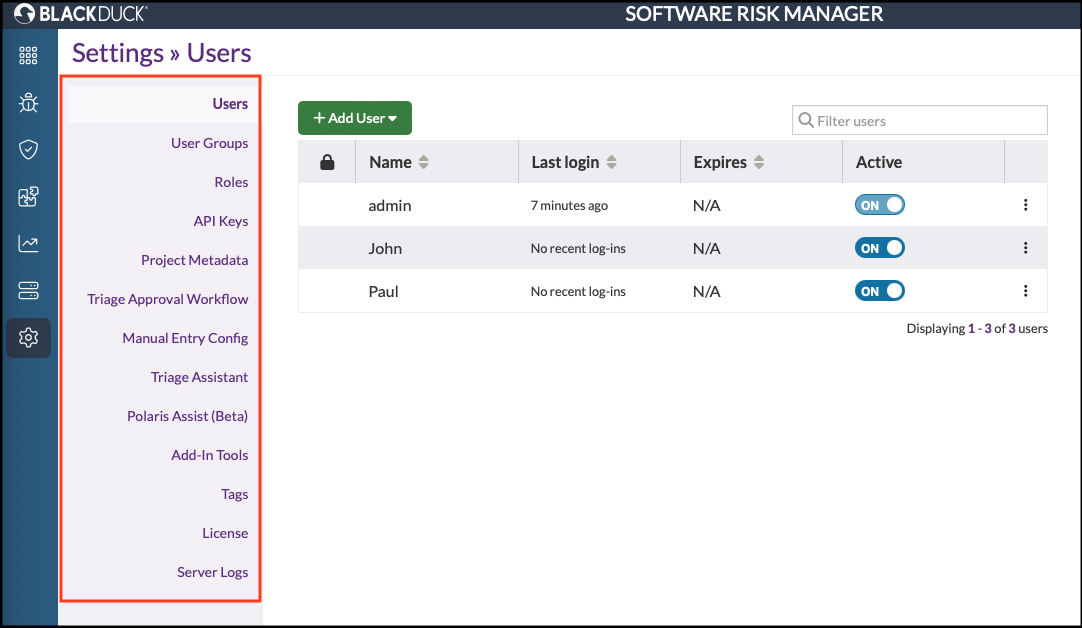Select the Paul user name
Image resolution: width=1082 pixels, height=628 pixels.
[x=384, y=291]
